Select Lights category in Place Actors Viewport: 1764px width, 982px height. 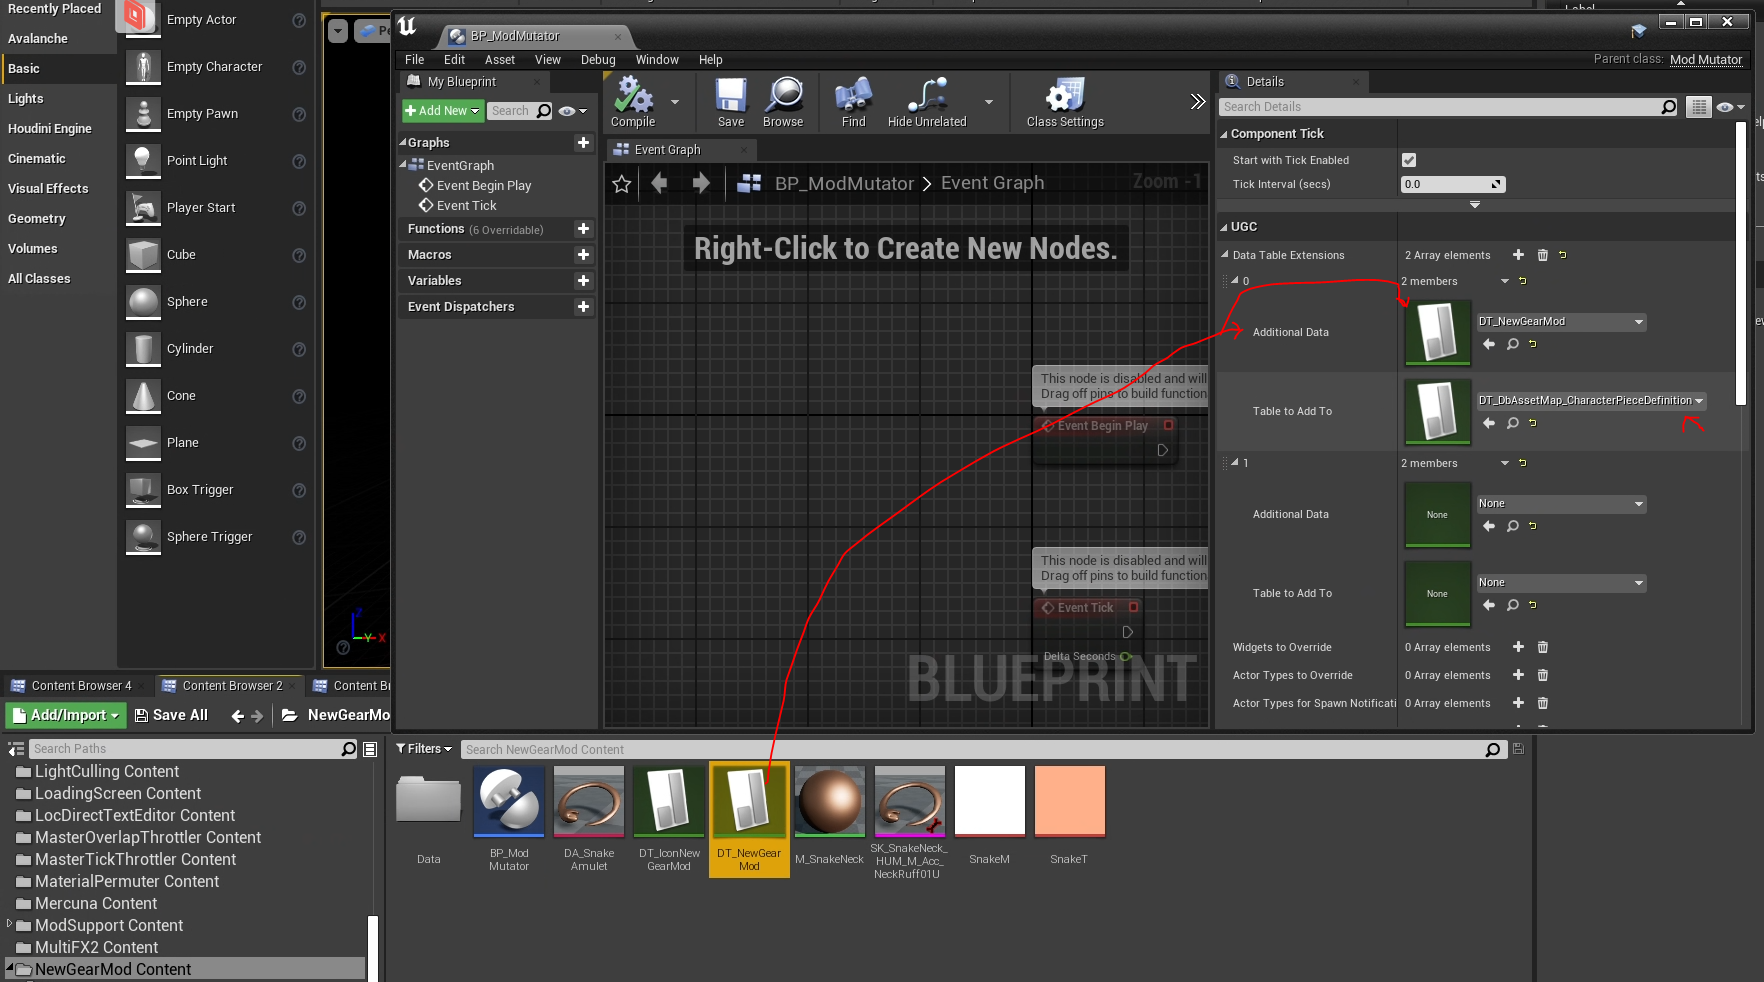coord(26,99)
